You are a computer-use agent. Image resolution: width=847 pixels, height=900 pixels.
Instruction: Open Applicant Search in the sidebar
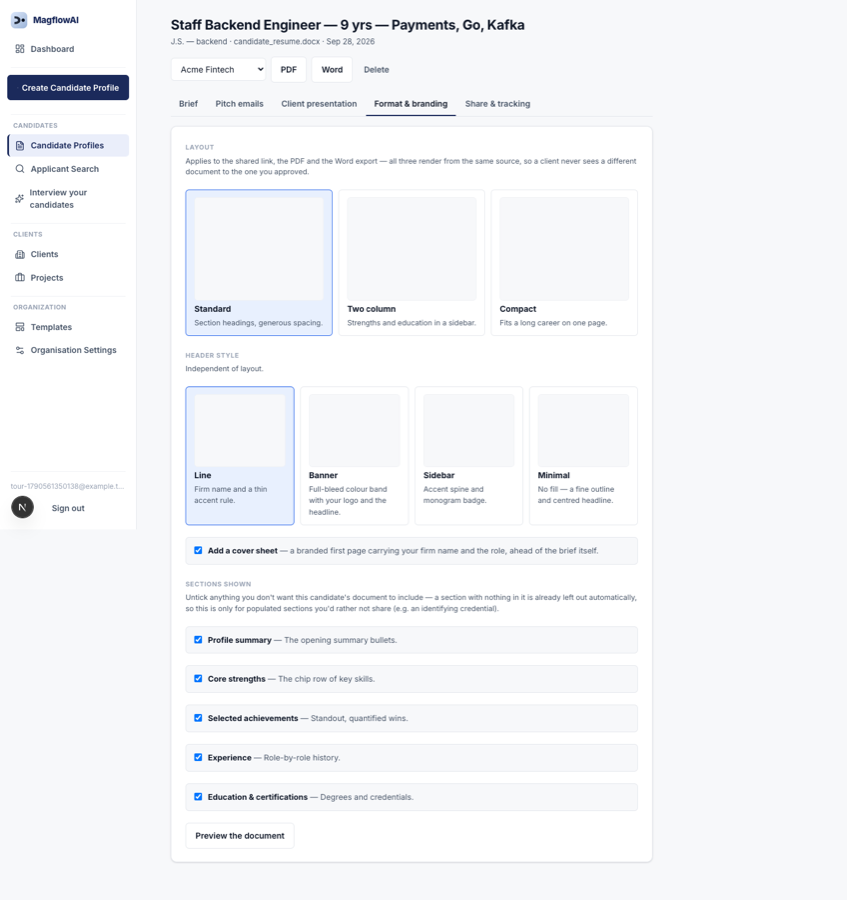(68, 169)
